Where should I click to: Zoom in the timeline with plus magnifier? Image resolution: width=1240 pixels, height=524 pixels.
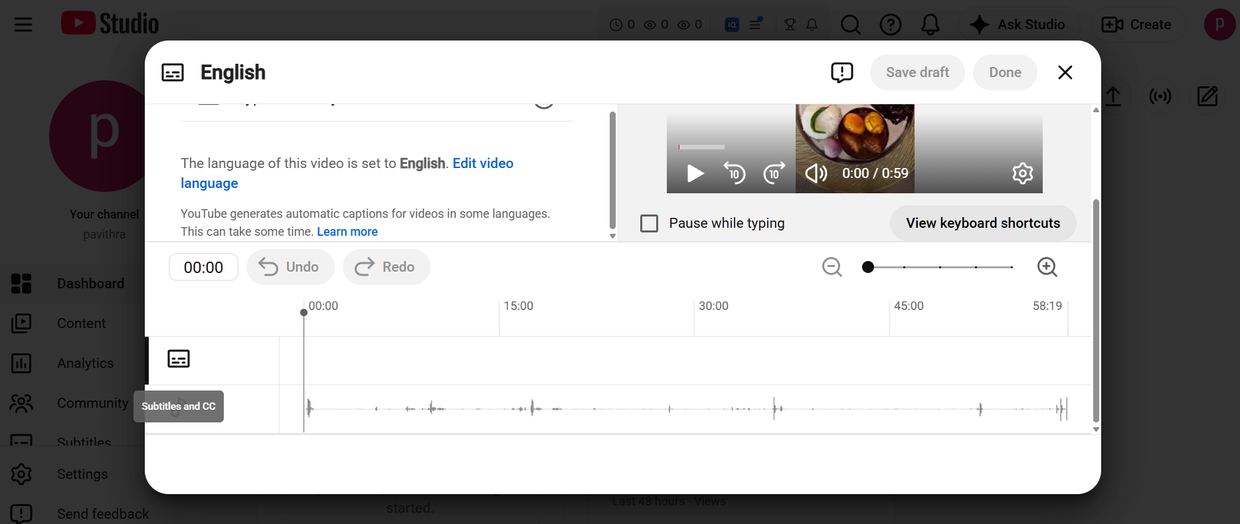pos(1047,267)
